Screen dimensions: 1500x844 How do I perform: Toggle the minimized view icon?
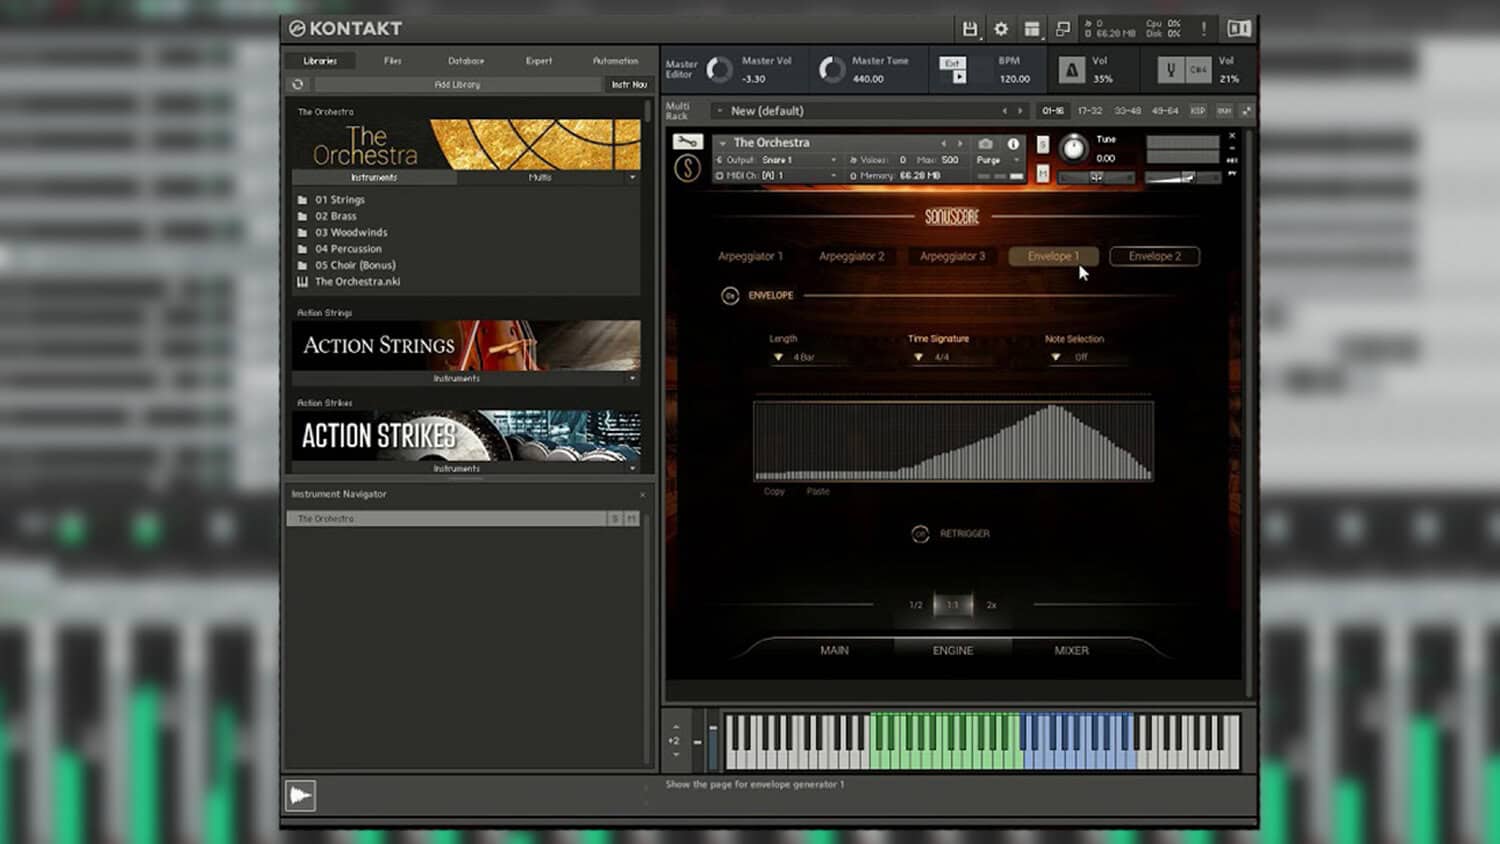point(1063,29)
